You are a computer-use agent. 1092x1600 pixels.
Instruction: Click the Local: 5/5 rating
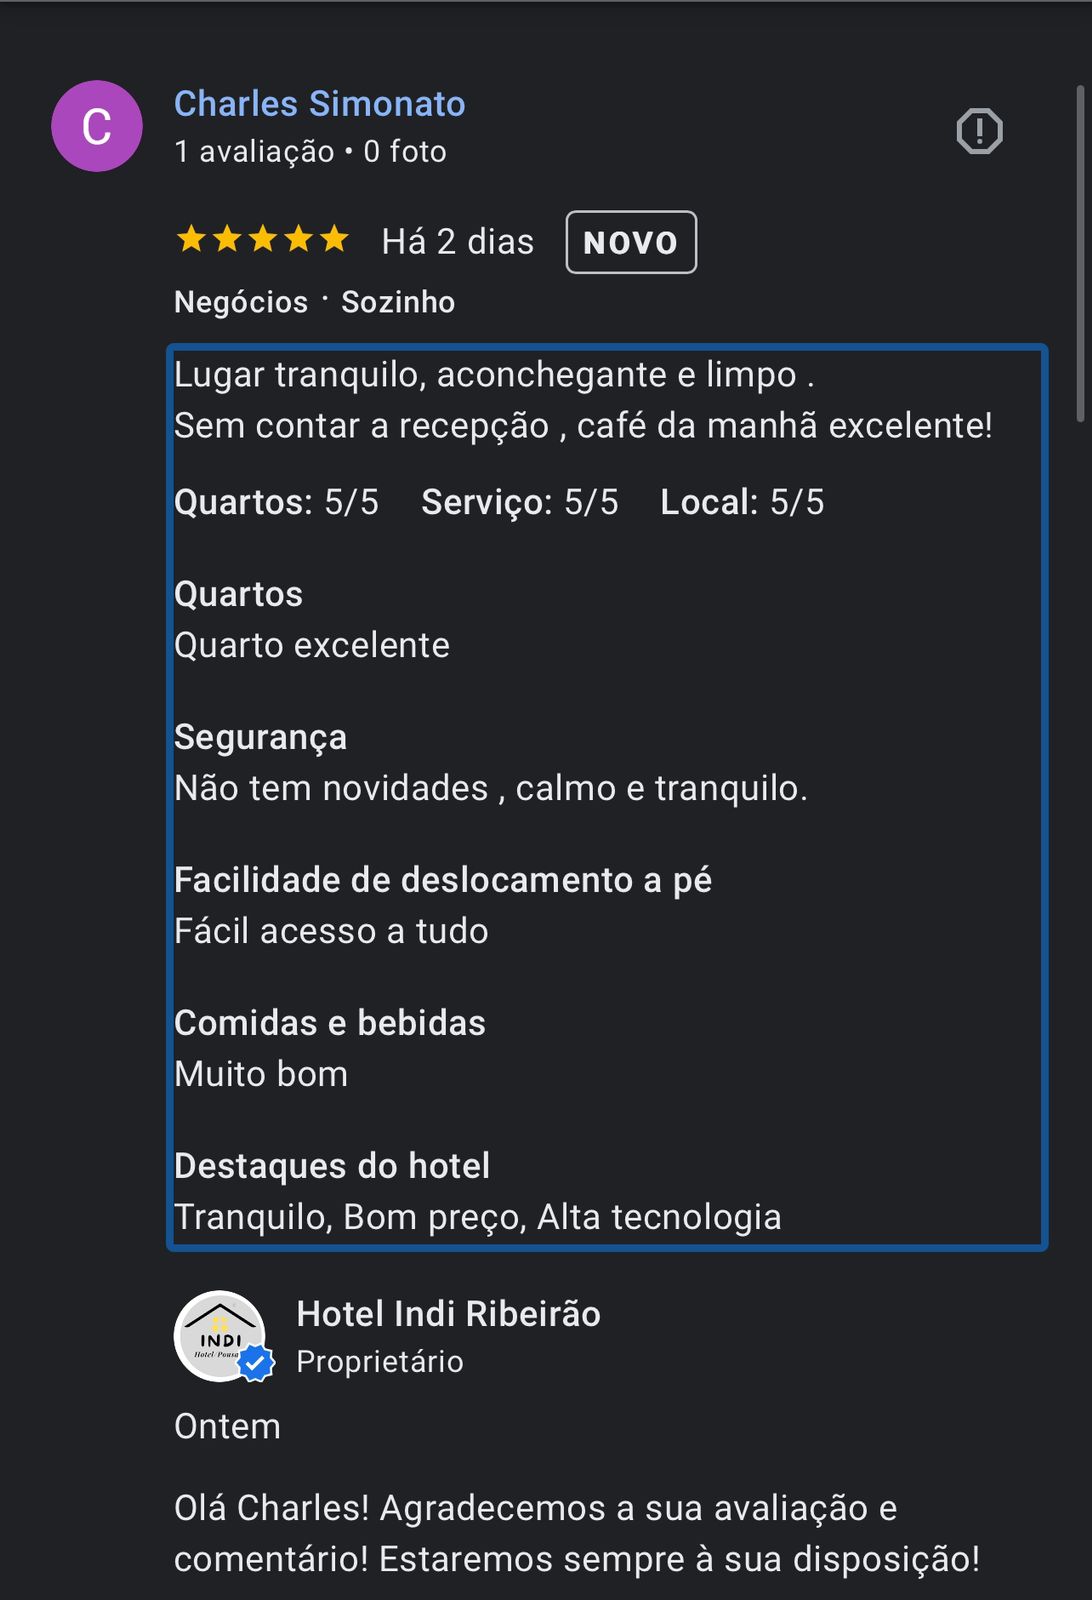(x=742, y=502)
